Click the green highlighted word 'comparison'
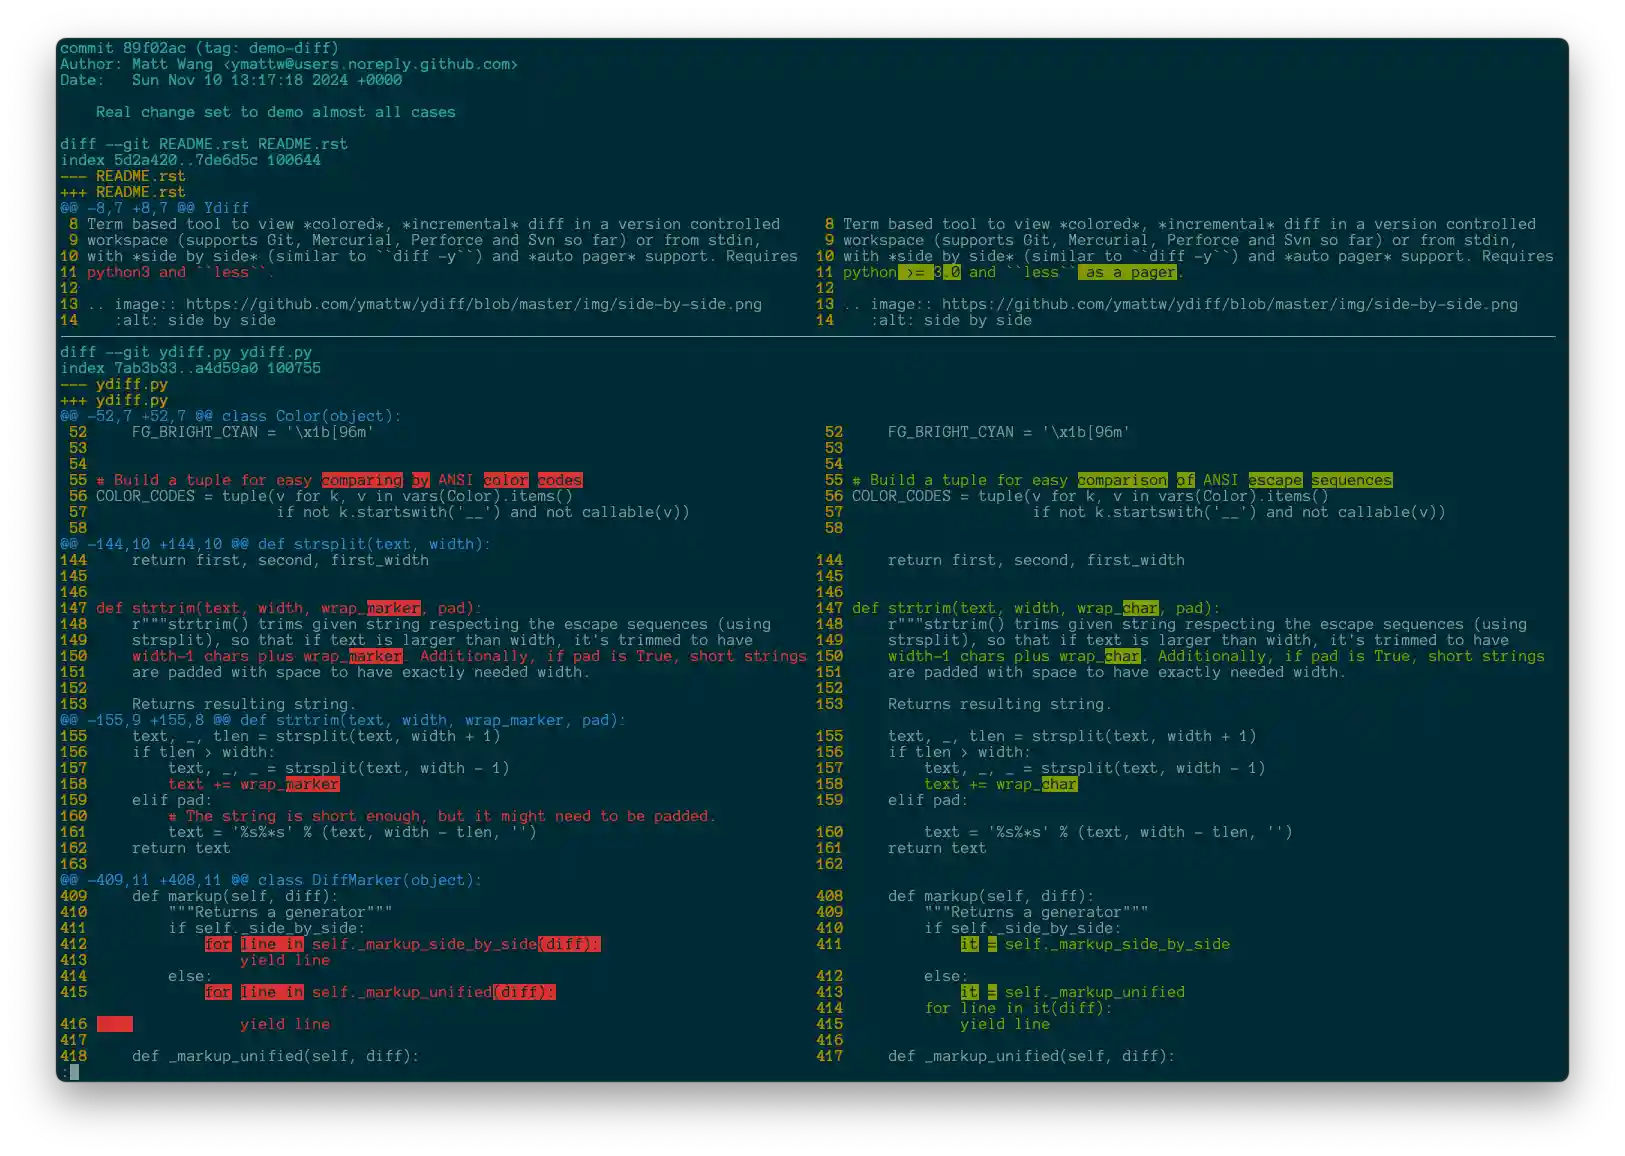Viewport: 1625px width, 1156px height. tap(1122, 480)
